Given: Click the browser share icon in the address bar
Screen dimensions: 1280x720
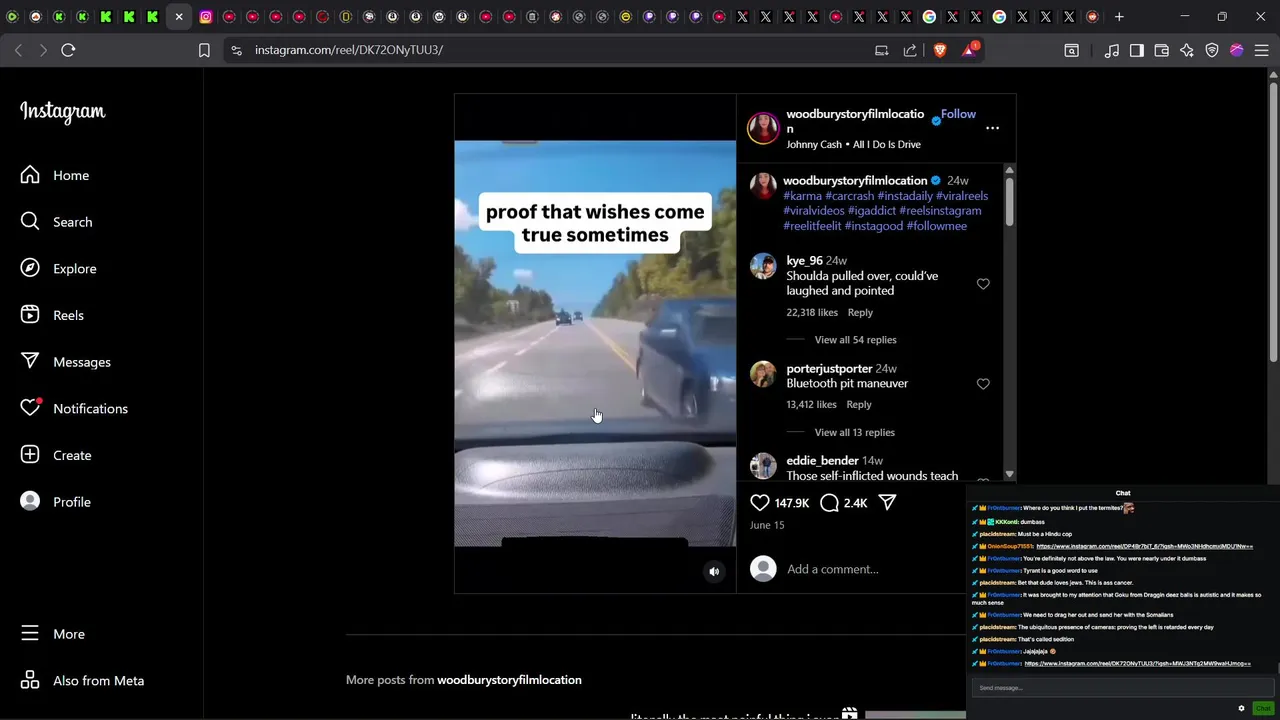Looking at the screenshot, I should pyautogui.click(x=910, y=50).
